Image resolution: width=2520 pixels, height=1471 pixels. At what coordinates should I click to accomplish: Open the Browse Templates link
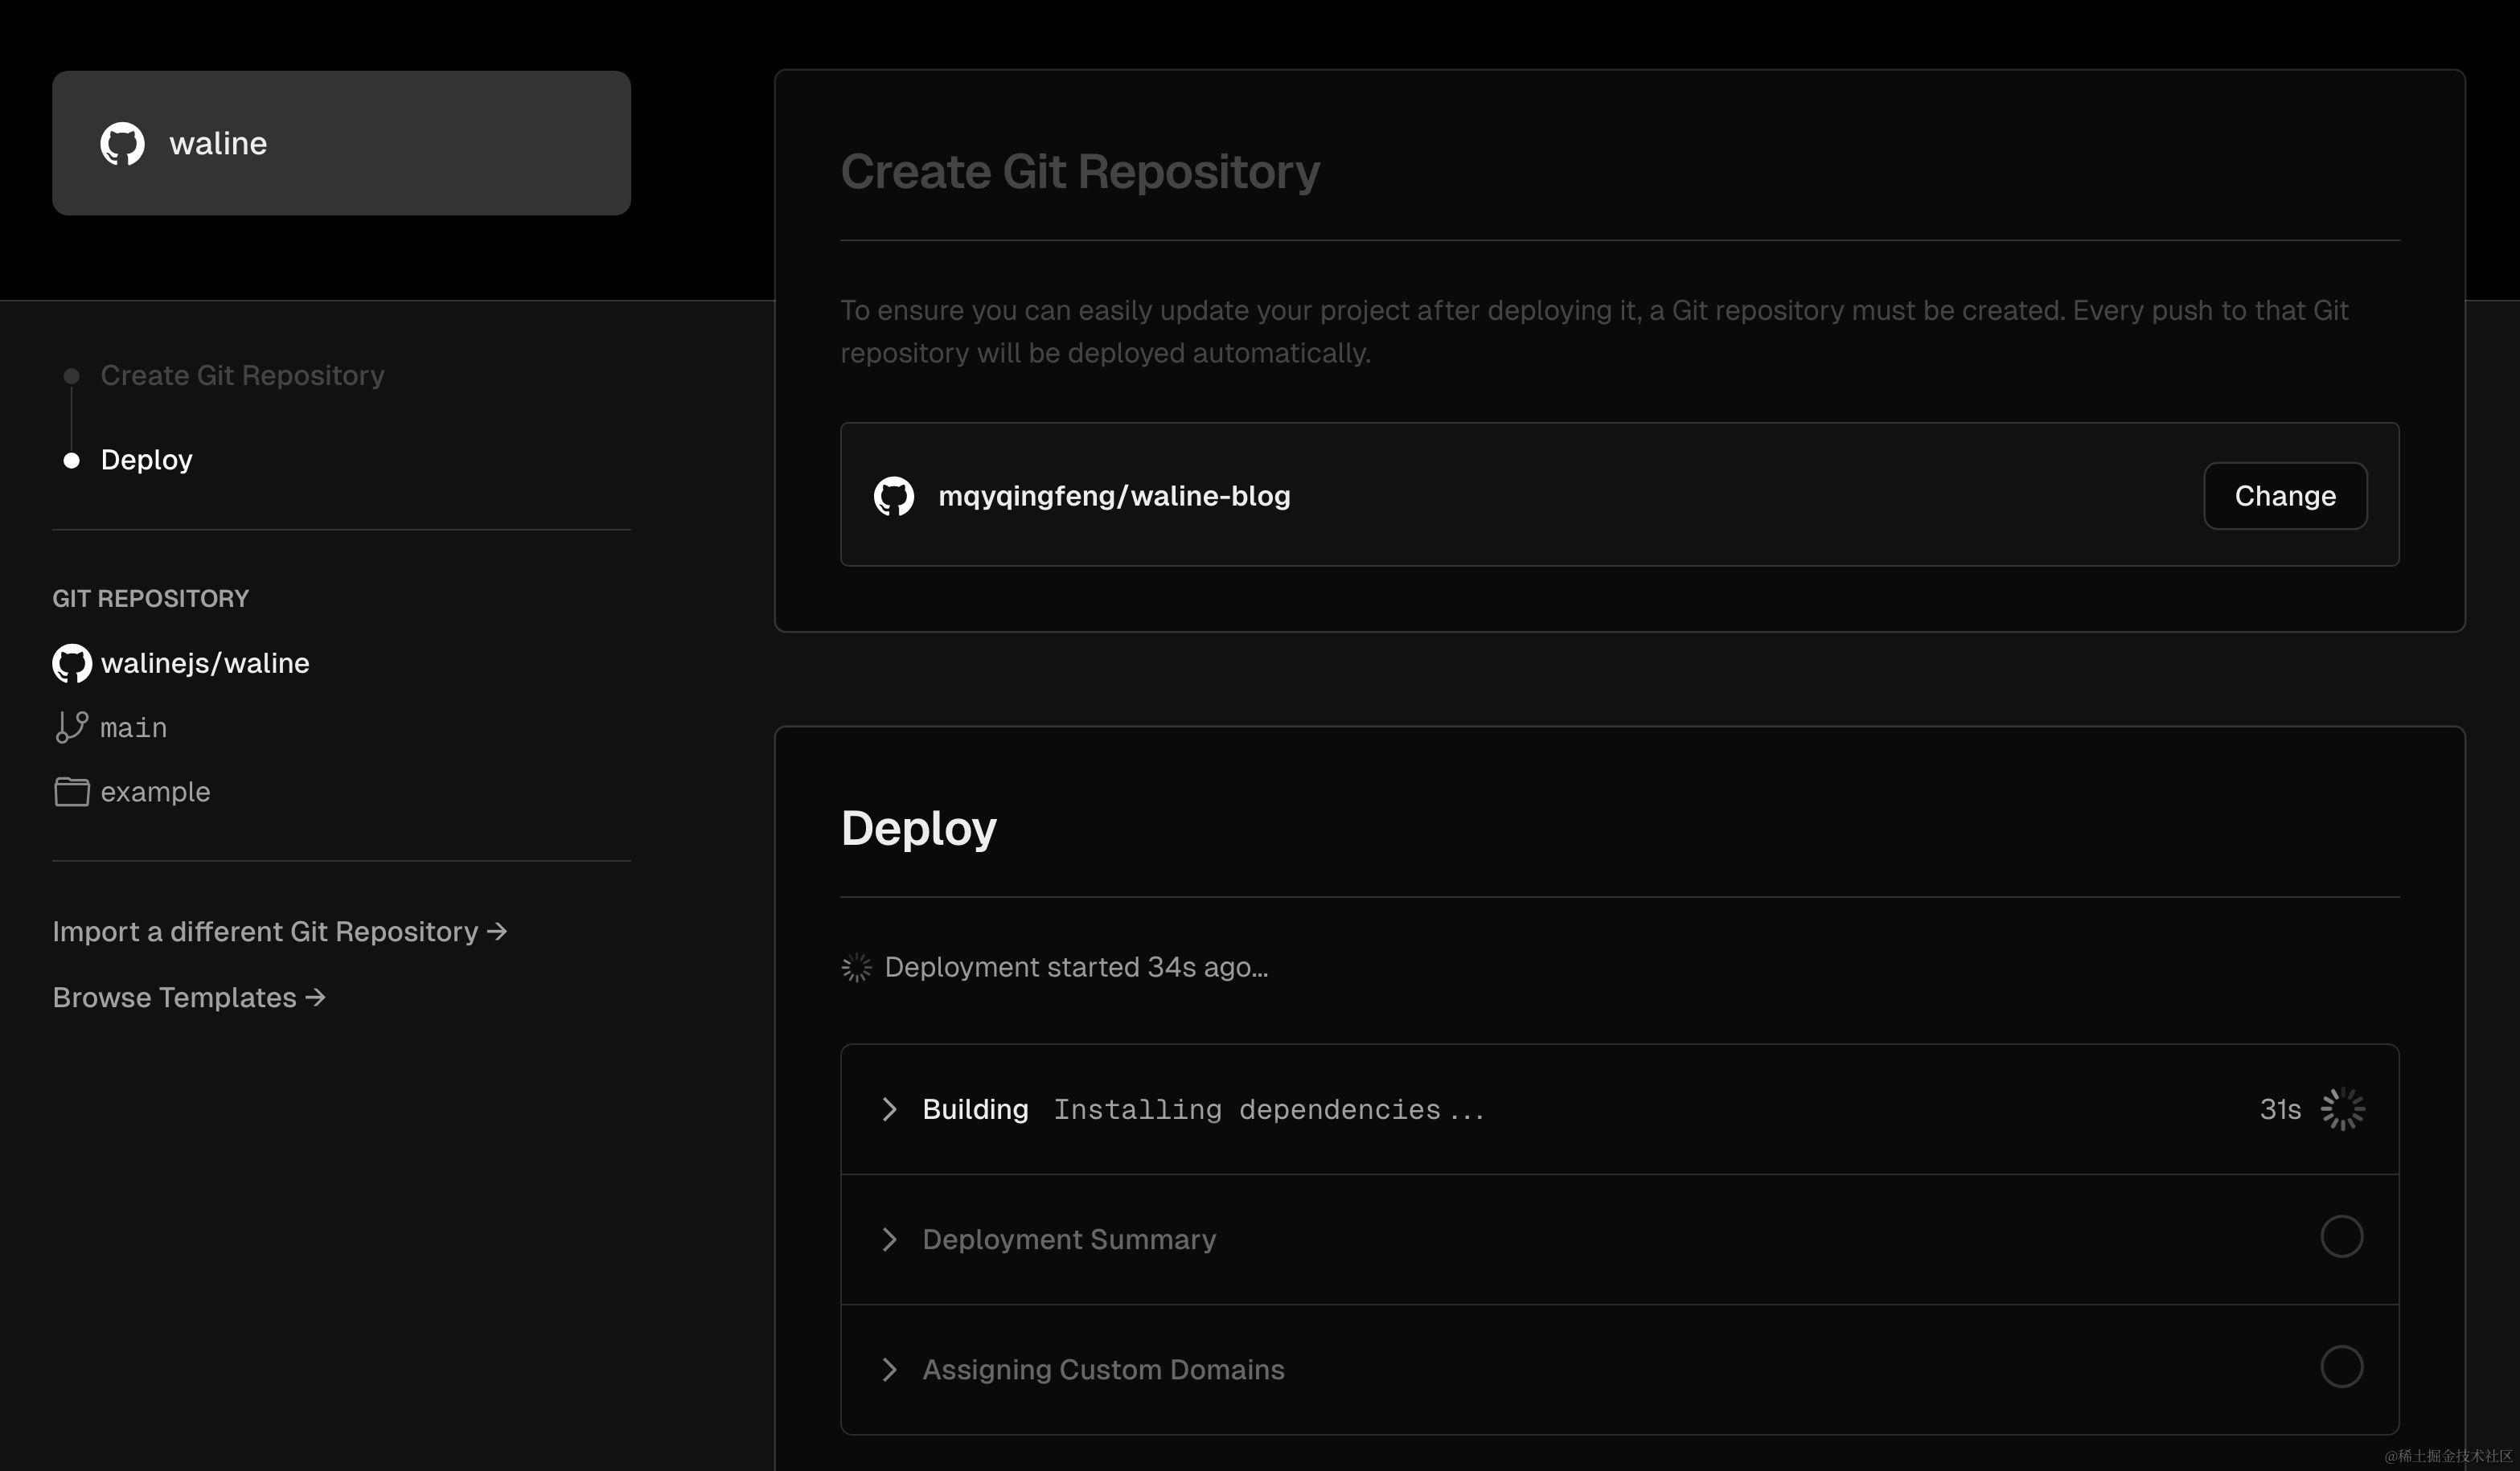click(189, 997)
